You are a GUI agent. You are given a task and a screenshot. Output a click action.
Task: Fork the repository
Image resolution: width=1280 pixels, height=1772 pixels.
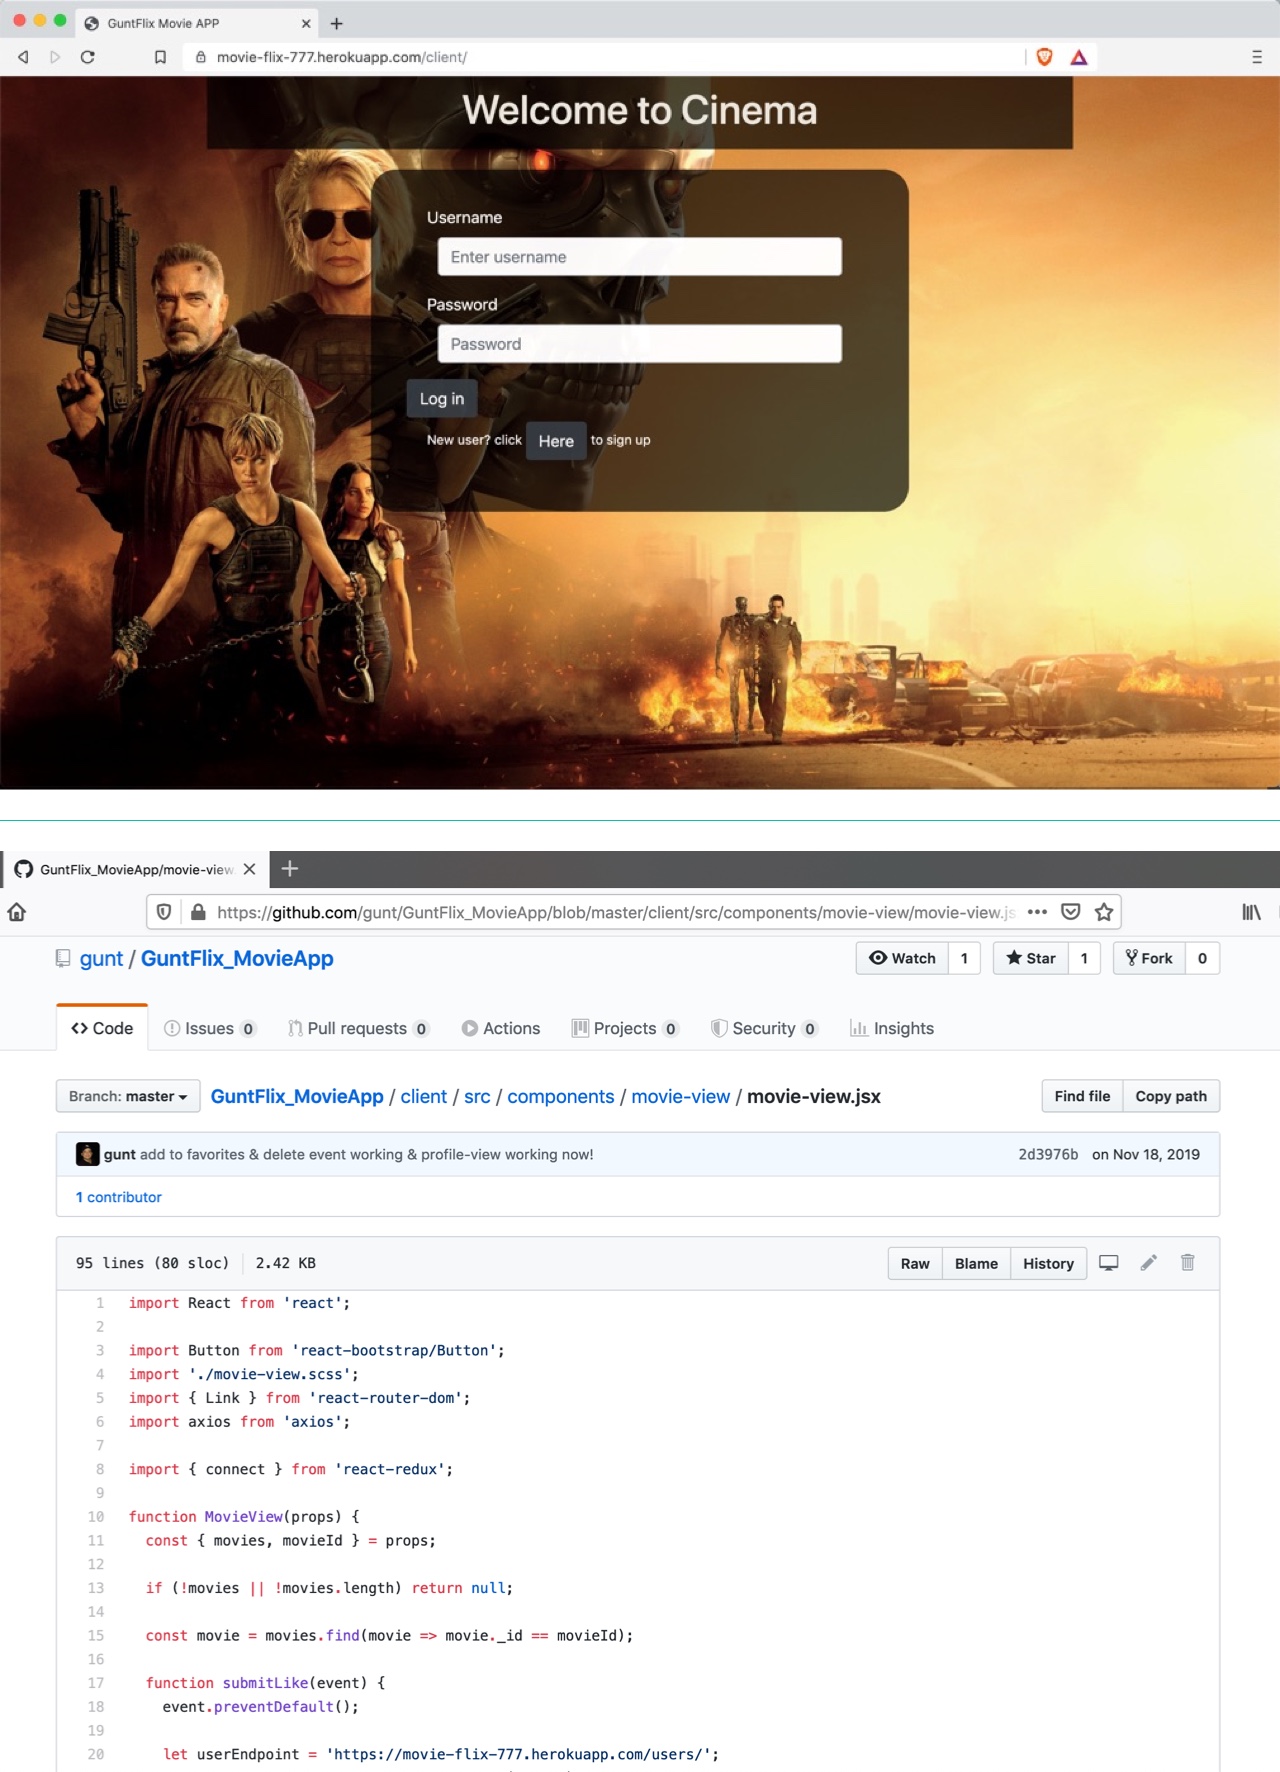(x=1150, y=958)
